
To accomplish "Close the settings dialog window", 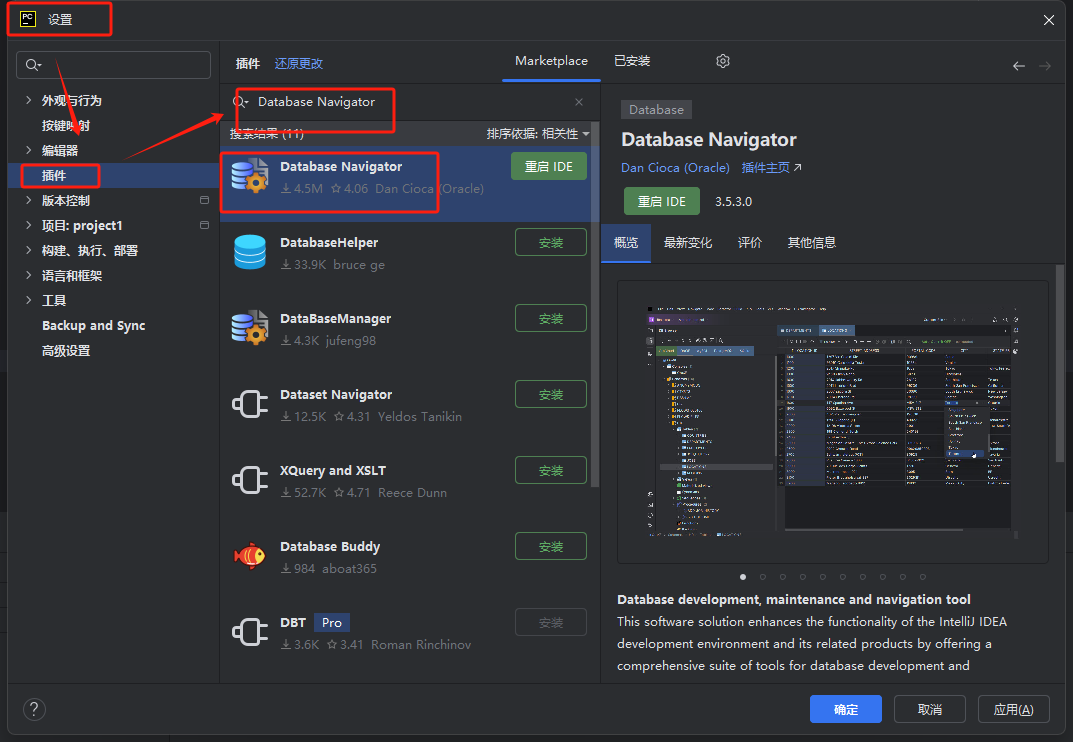I will 1048,20.
